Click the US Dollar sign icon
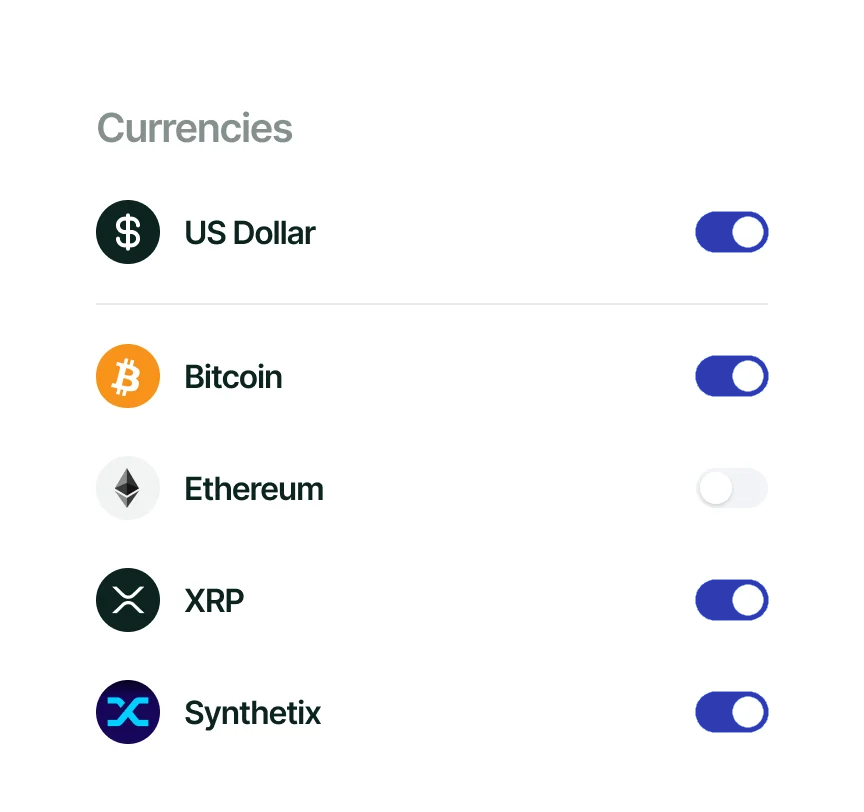The height and width of the screenshot is (812, 864). (x=128, y=232)
